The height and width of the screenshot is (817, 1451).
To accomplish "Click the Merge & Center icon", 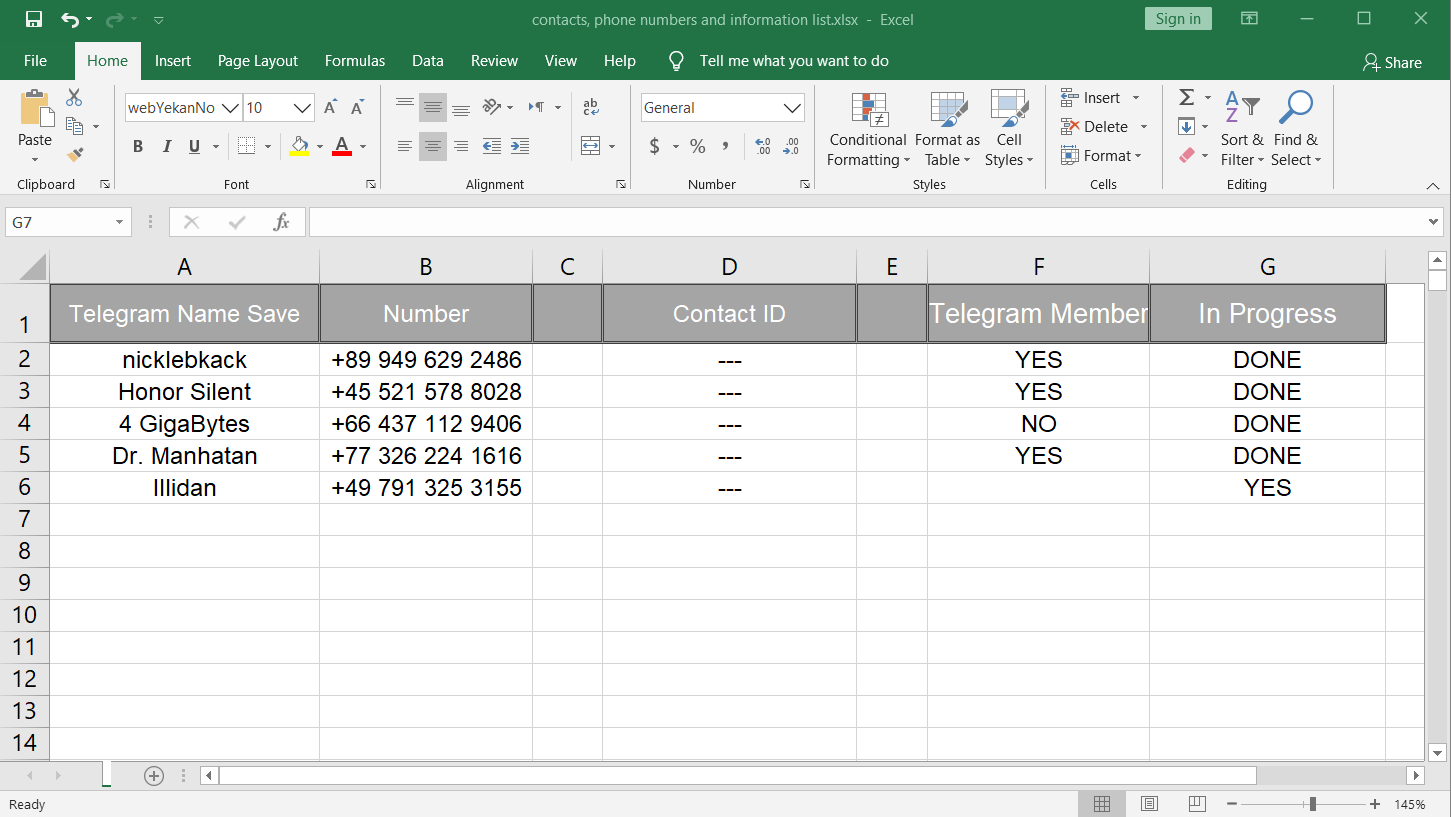I will (591, 146).
